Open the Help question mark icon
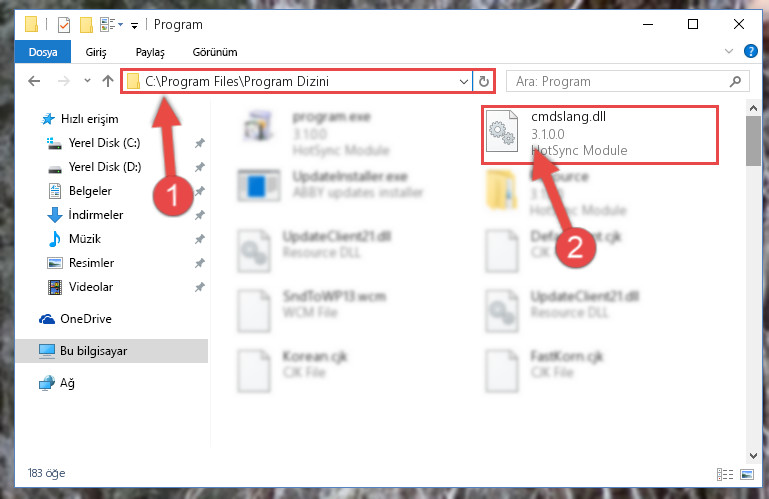 click(750, 51)
